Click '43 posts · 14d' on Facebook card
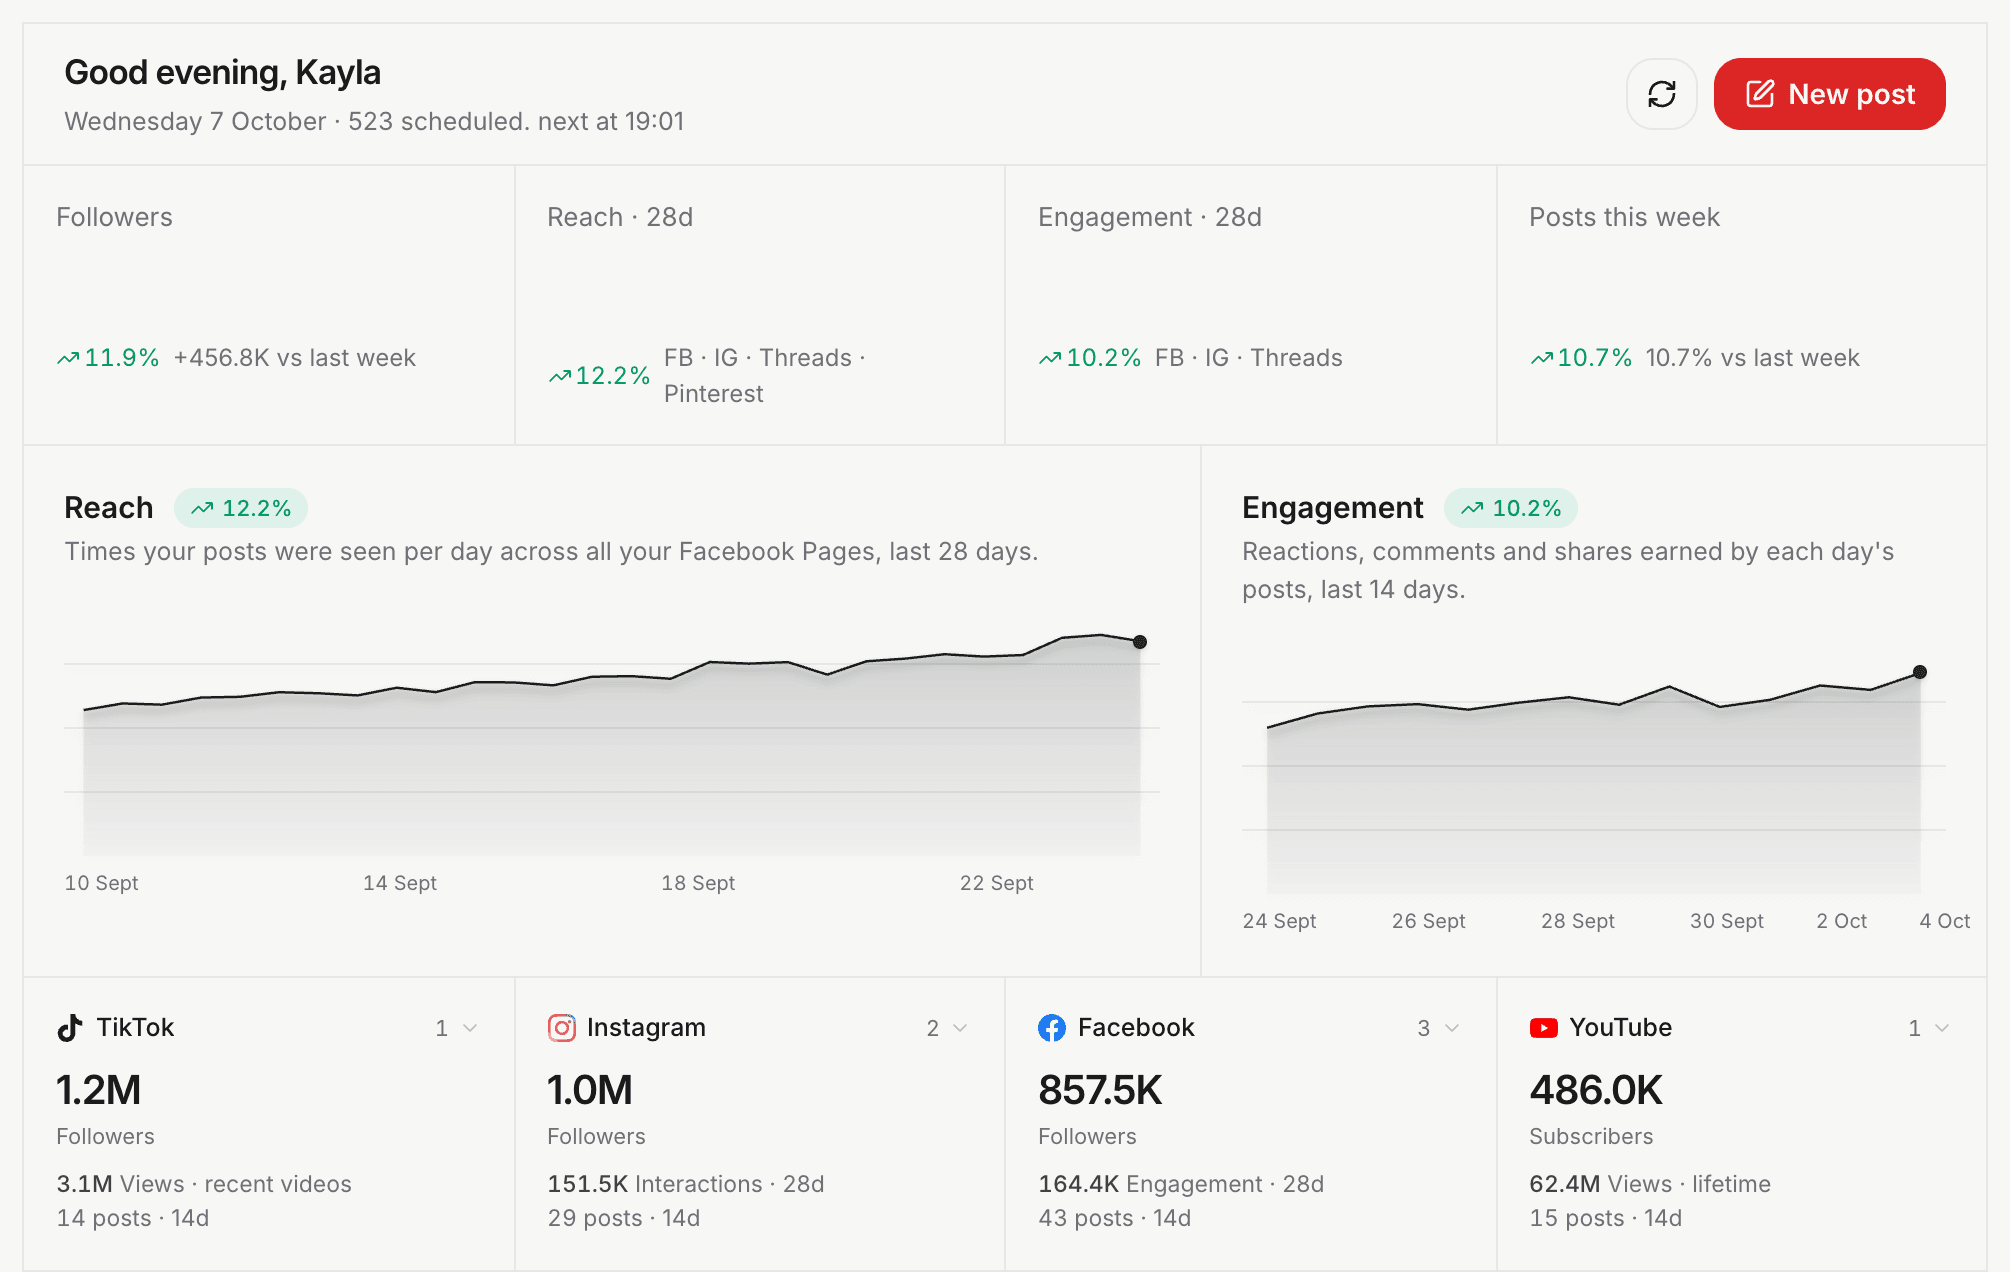This screenshot has height=1272, width=2010. 1115,1218
